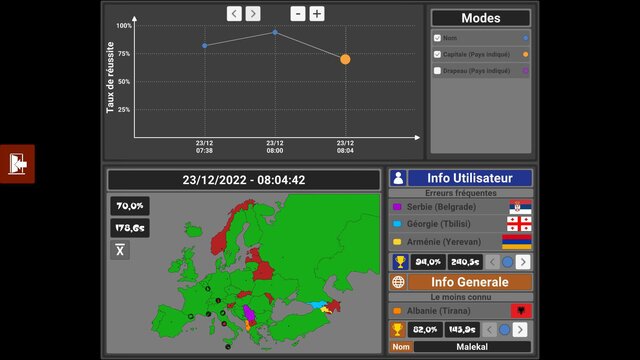Enable the Drapeau (Pays indiqué) checkbox
Viewport: 640px width, 360px height.
[438, 71]
